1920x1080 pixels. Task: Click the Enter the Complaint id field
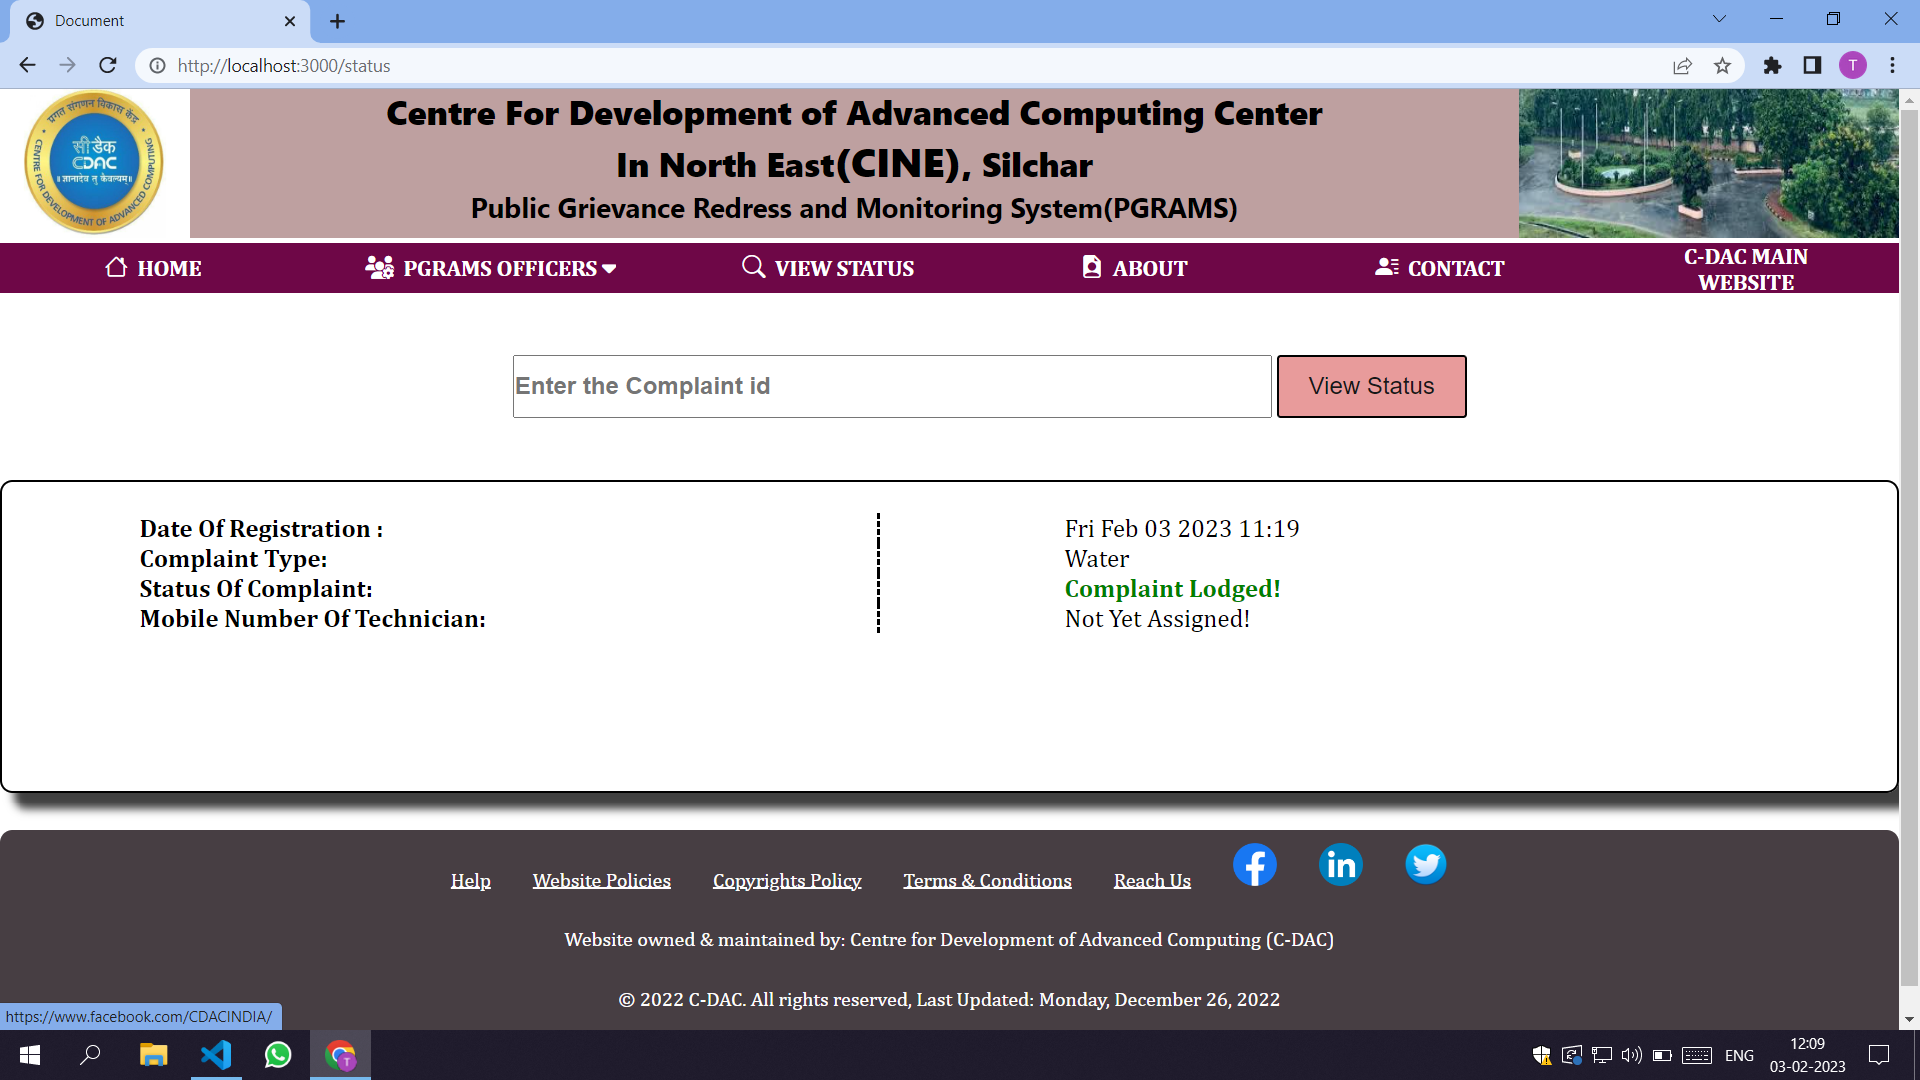[x=891, y=386]
